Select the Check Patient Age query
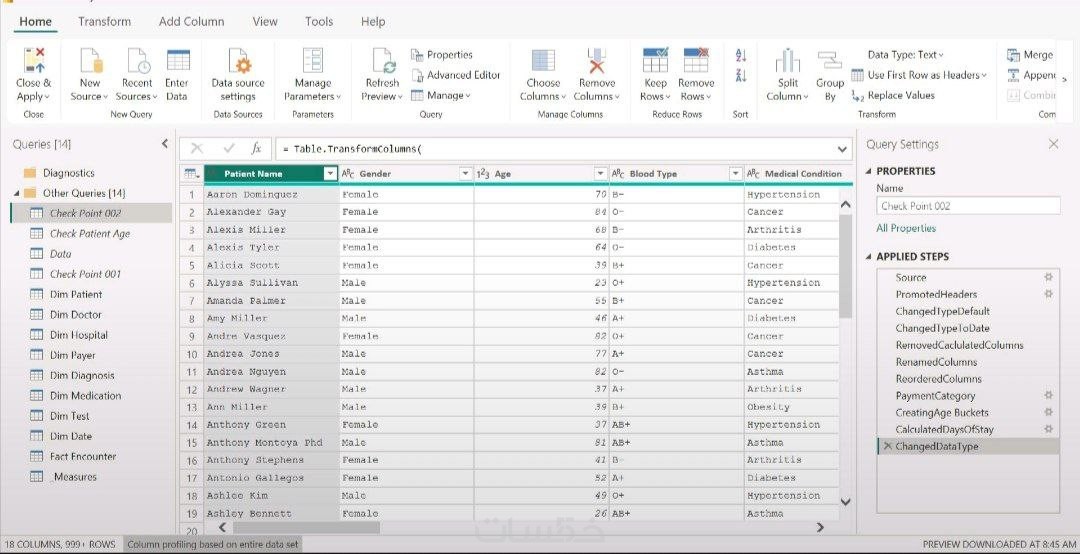This screenshot has width=1080, height=554. click(90, 234)
